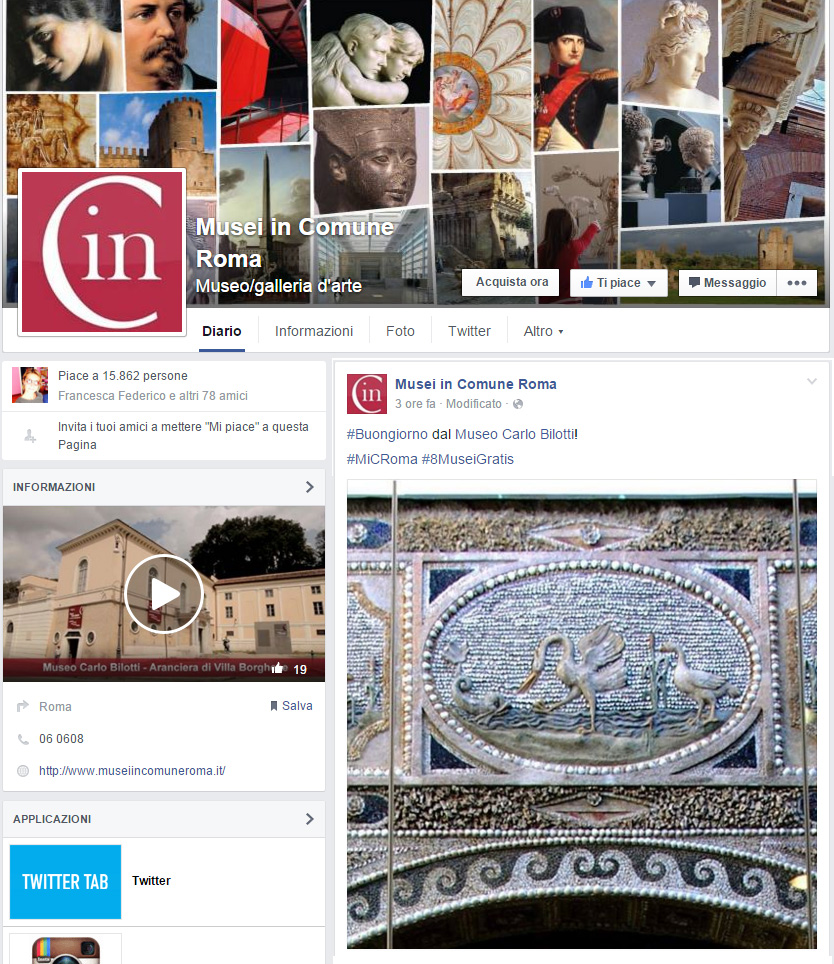This screenshot has width=834, height=964.
Task: Open the Twitter tab
Action: click(x=469, y=331)
